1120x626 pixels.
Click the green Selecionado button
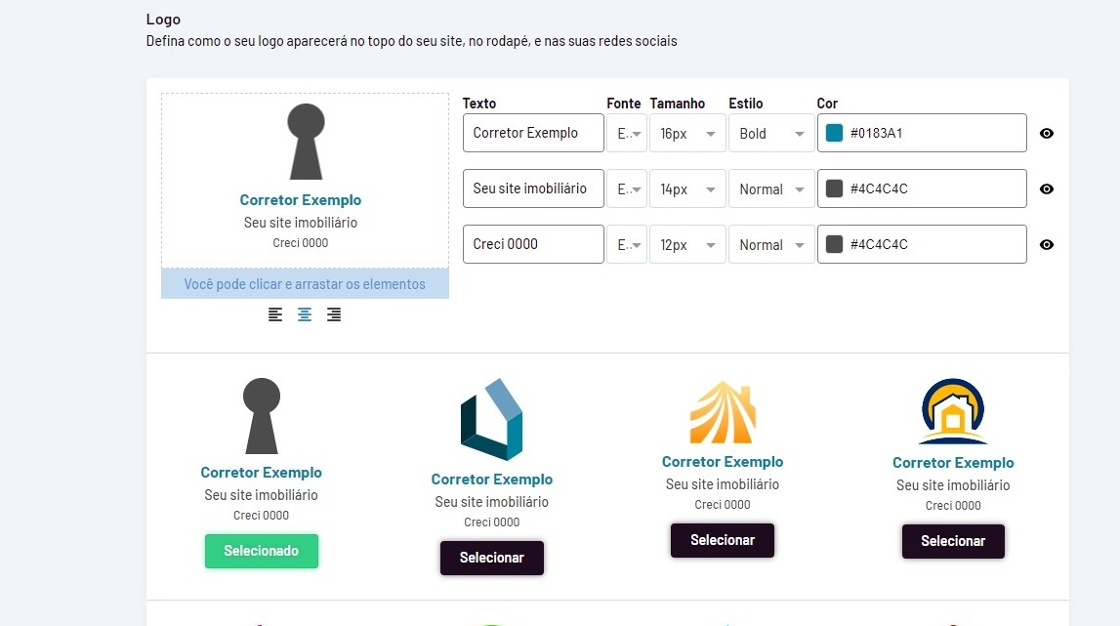(x=261, y=551)
